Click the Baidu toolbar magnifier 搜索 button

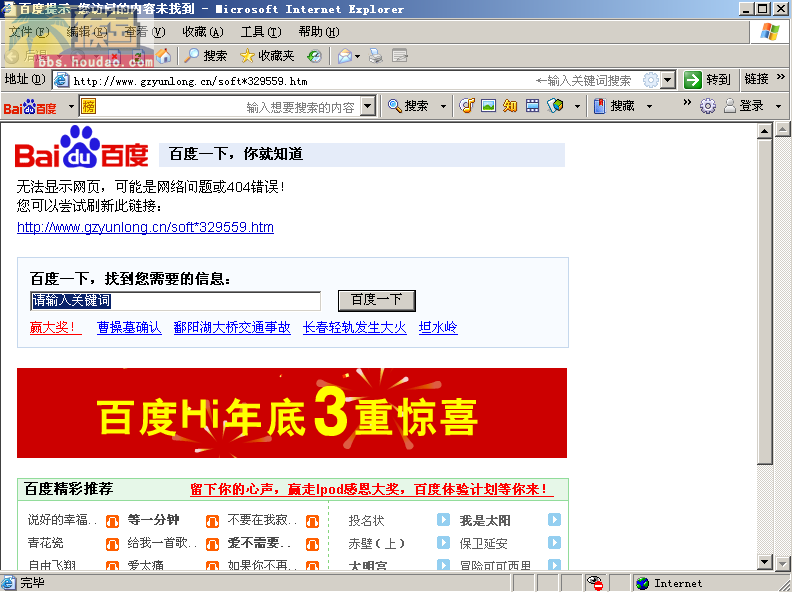click(x=408, y=106)
